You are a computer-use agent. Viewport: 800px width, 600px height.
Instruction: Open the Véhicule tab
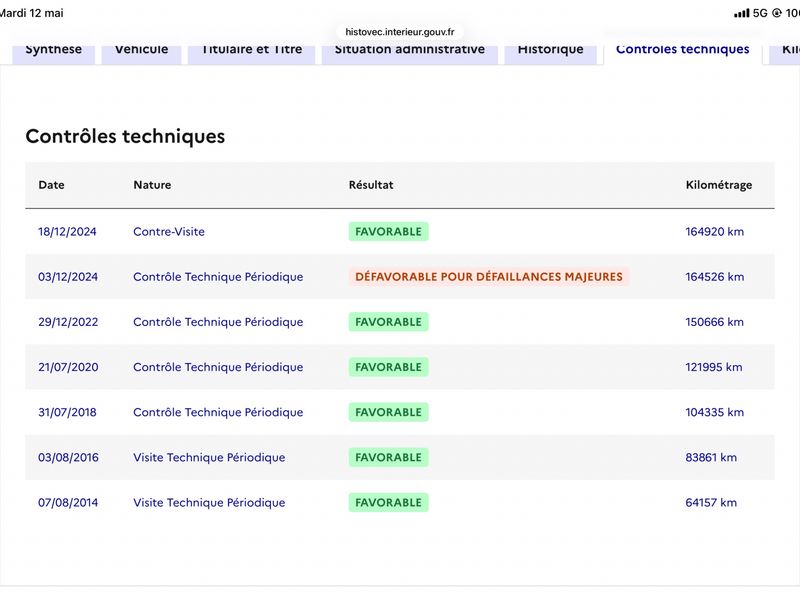click(x=141, y=52)
